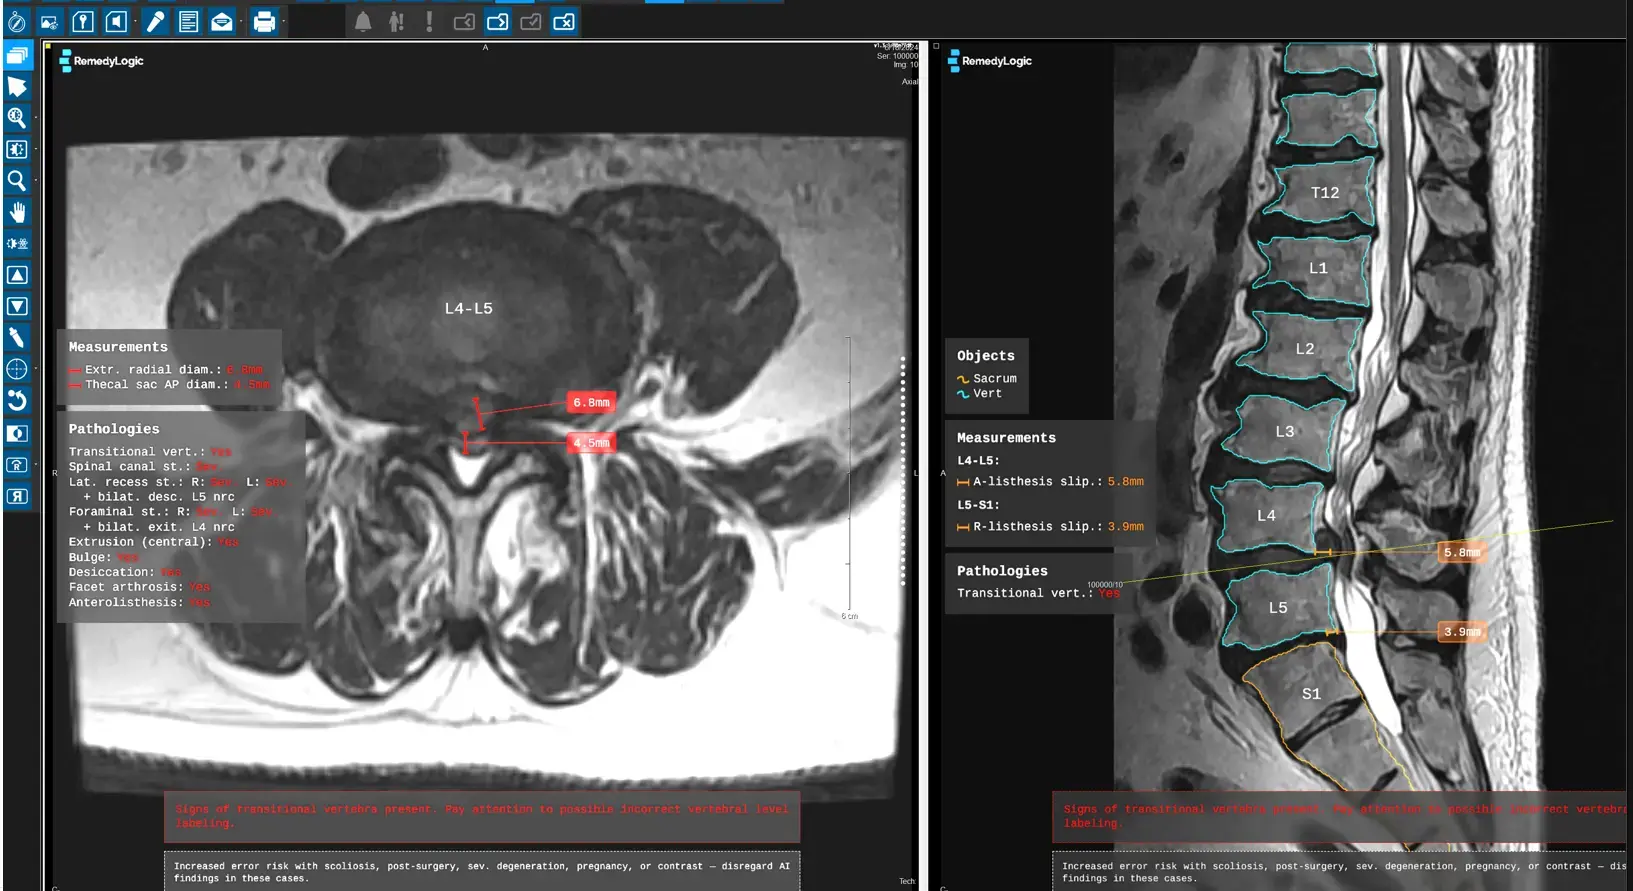
Task: Click the Sacrum legend entry under Objects
Action: pos(987,378)
